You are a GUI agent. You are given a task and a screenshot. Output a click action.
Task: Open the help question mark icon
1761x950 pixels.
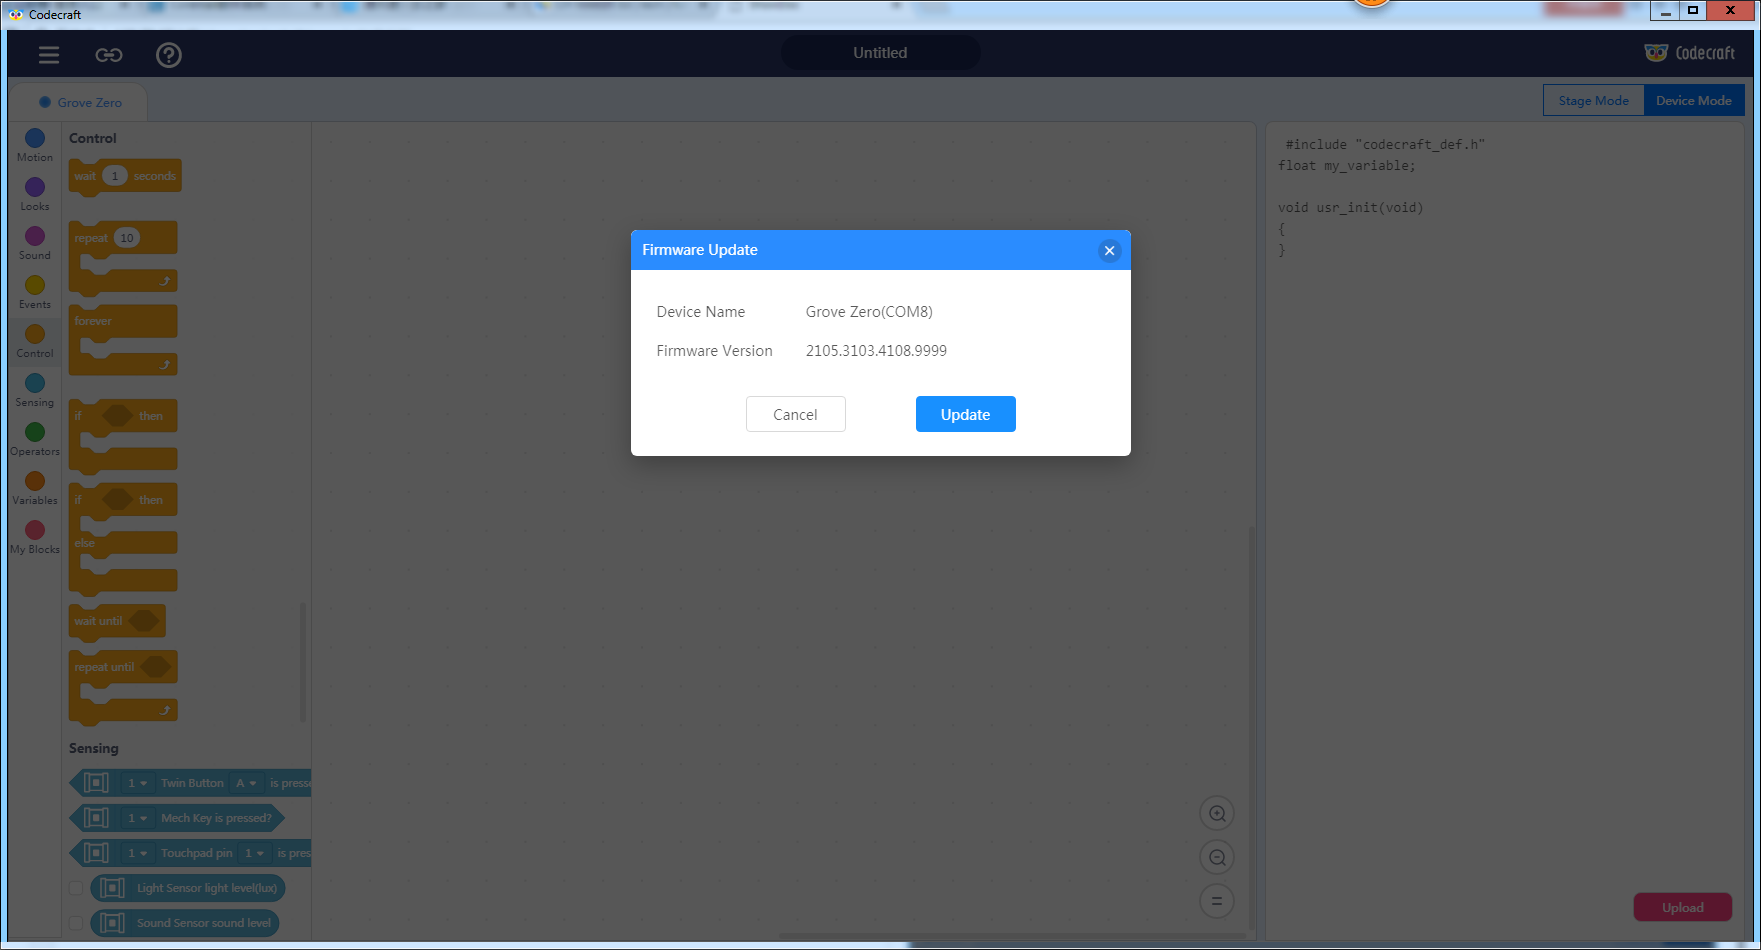coord(169,55)
